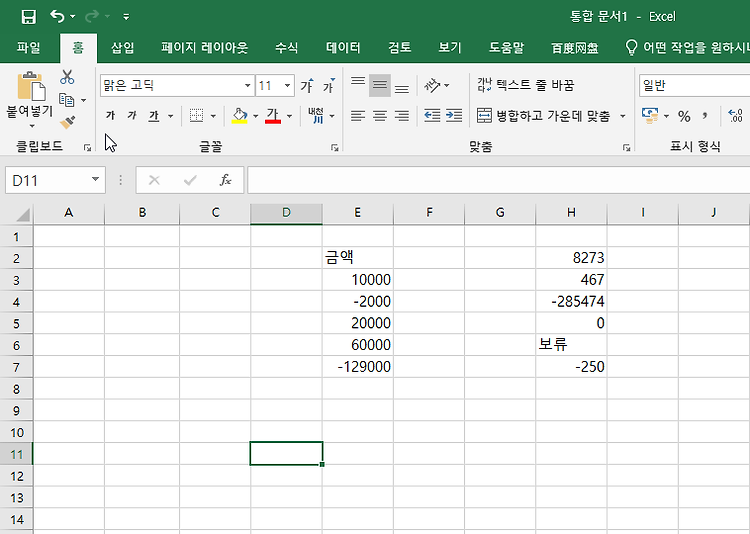Viewport: 750px width, 534px height.
Task: Click Percent Style % icon
Action: pyautogui.click(x=684, y=116)
